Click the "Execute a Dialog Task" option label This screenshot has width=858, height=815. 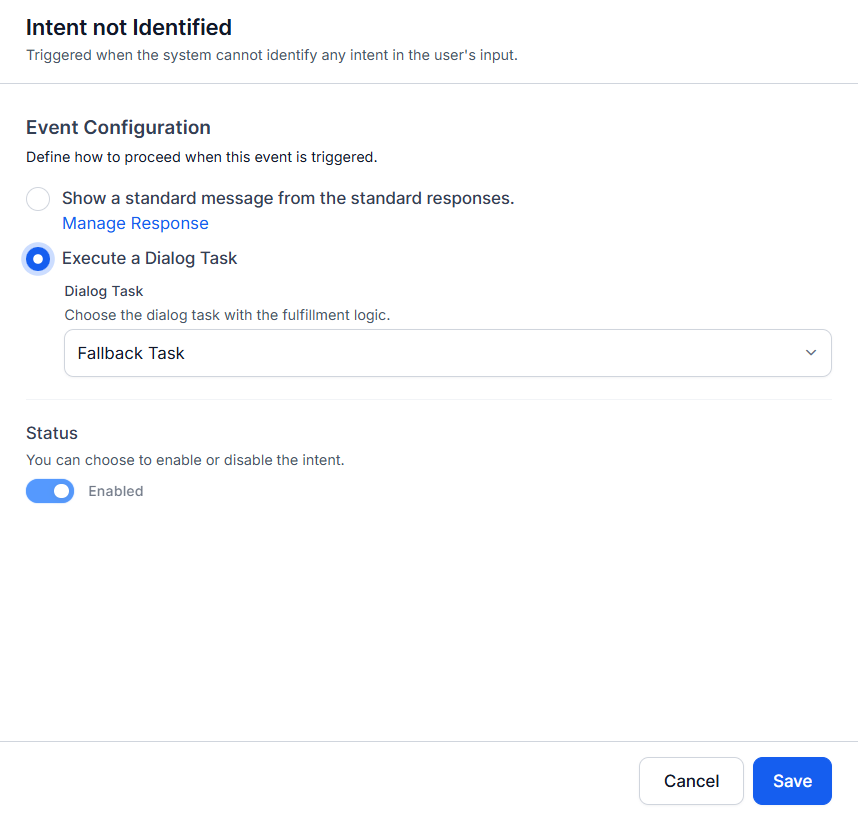pos(150,258)
